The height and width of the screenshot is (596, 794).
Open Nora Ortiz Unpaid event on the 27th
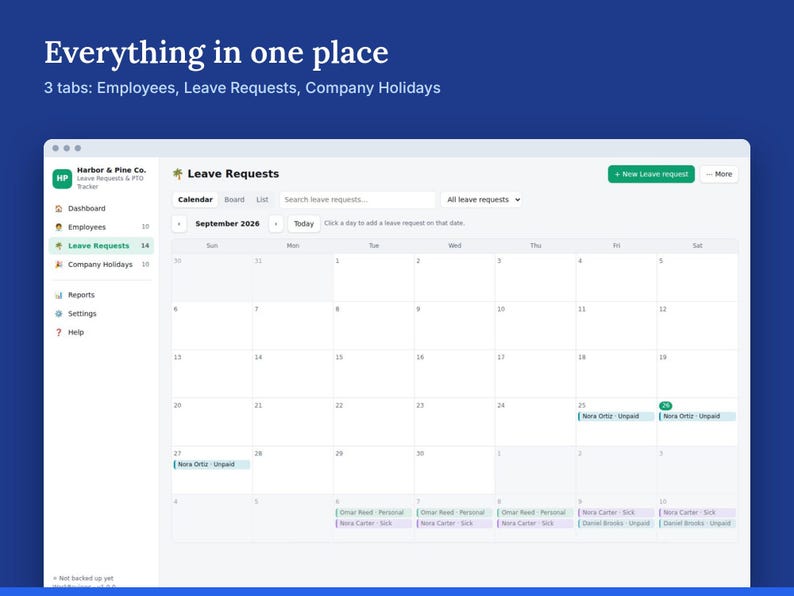212,464
